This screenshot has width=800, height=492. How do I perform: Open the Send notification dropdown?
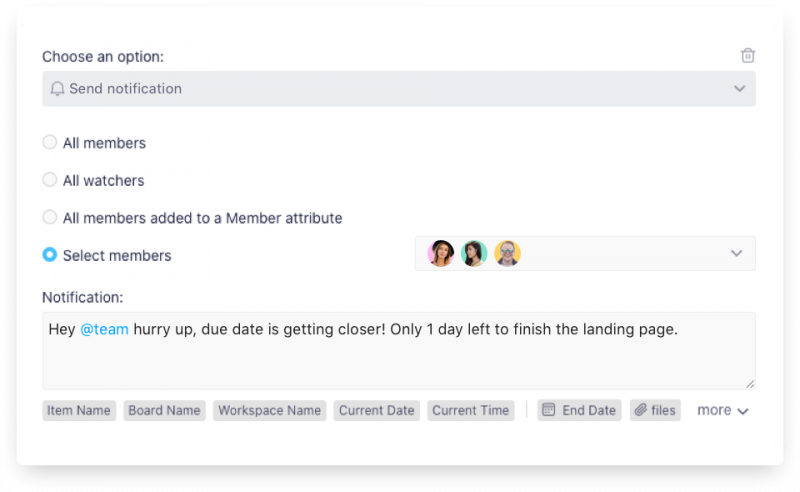point(398,89)
